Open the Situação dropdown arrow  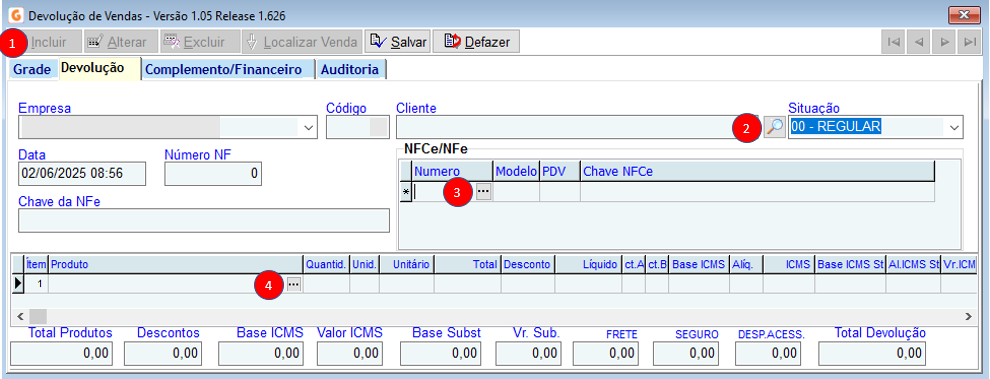pyautogui.click(x=953, y=127)
